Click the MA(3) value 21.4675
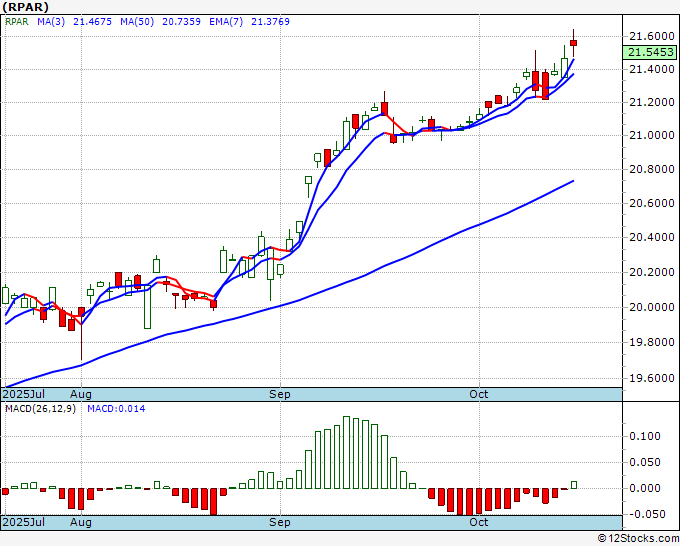 92,22
